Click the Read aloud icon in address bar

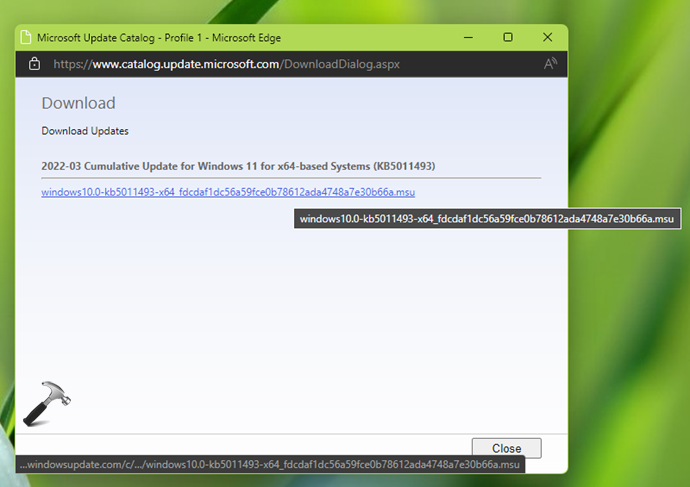coord(550,64)
